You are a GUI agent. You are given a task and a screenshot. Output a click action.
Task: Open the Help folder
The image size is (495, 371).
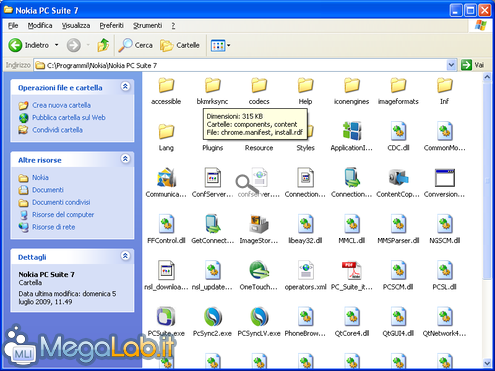(305, 91)
